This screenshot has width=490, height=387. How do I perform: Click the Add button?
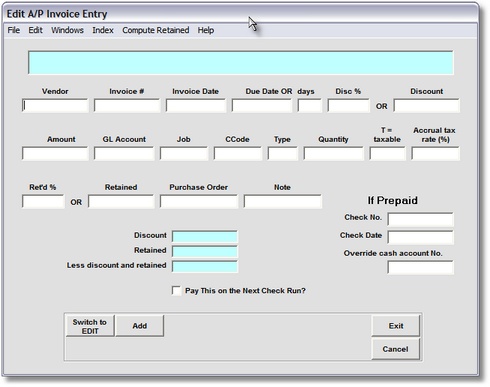pos(140,326)
